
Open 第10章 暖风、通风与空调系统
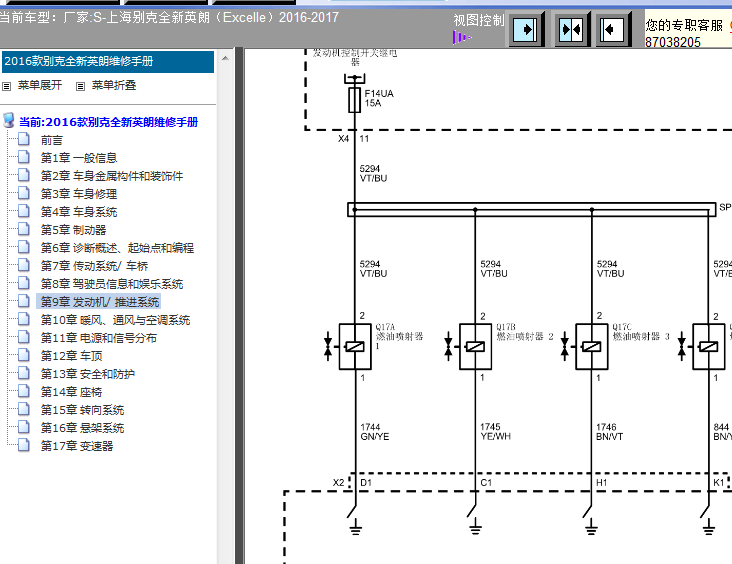115,320
